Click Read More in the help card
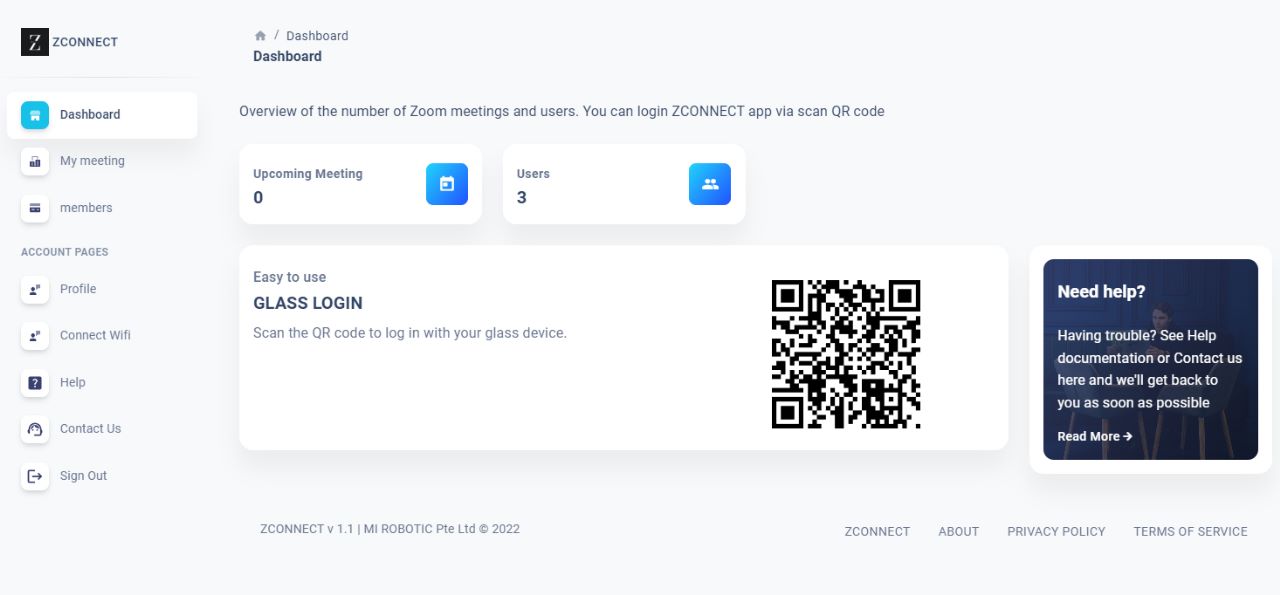This screenshot has width=1280, height=595. pos(1095,437)
